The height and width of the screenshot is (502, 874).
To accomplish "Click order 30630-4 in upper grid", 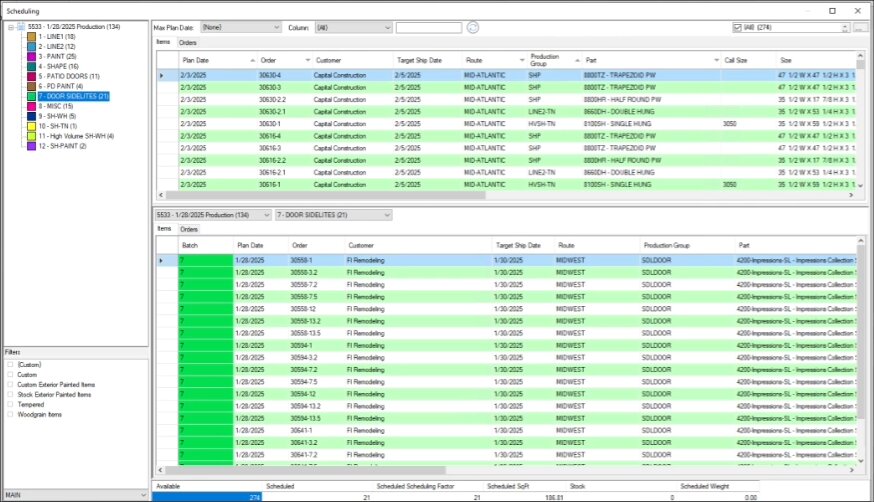I will point(270,75).
